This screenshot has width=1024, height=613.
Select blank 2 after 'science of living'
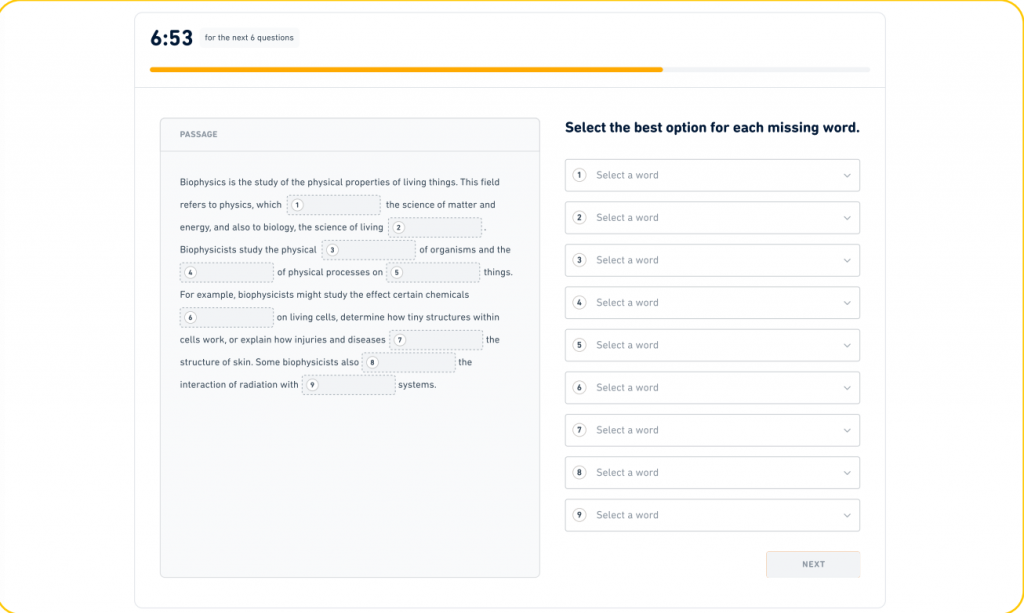point(435,227)
